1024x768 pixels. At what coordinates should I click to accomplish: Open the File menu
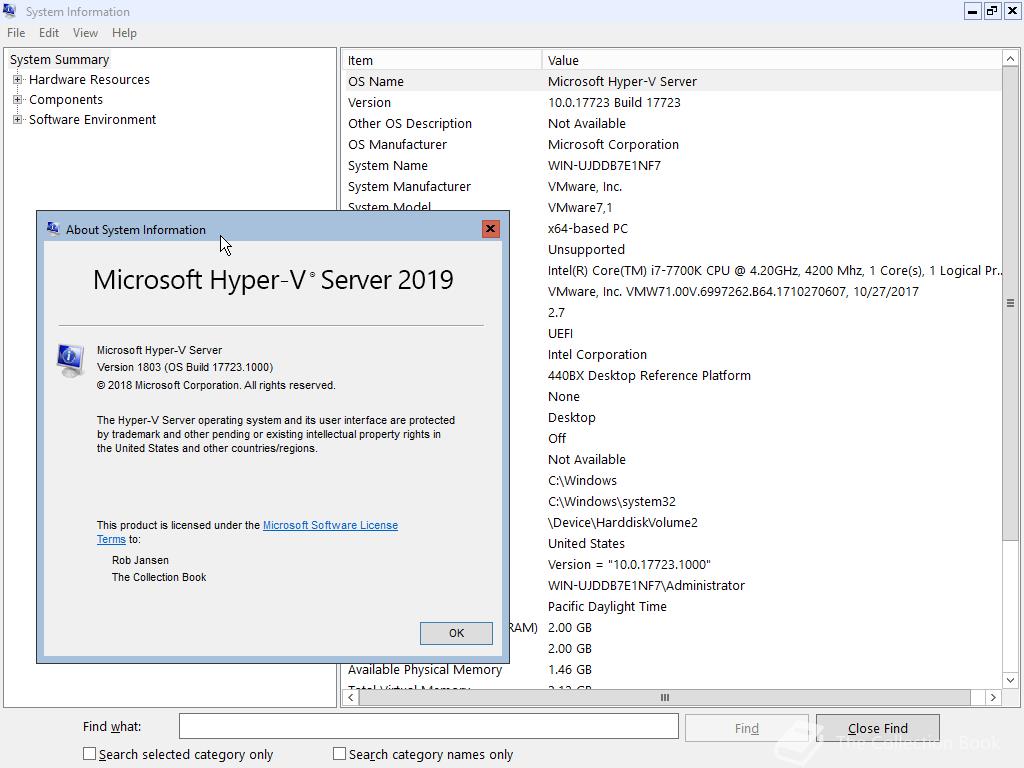(16, 33)
